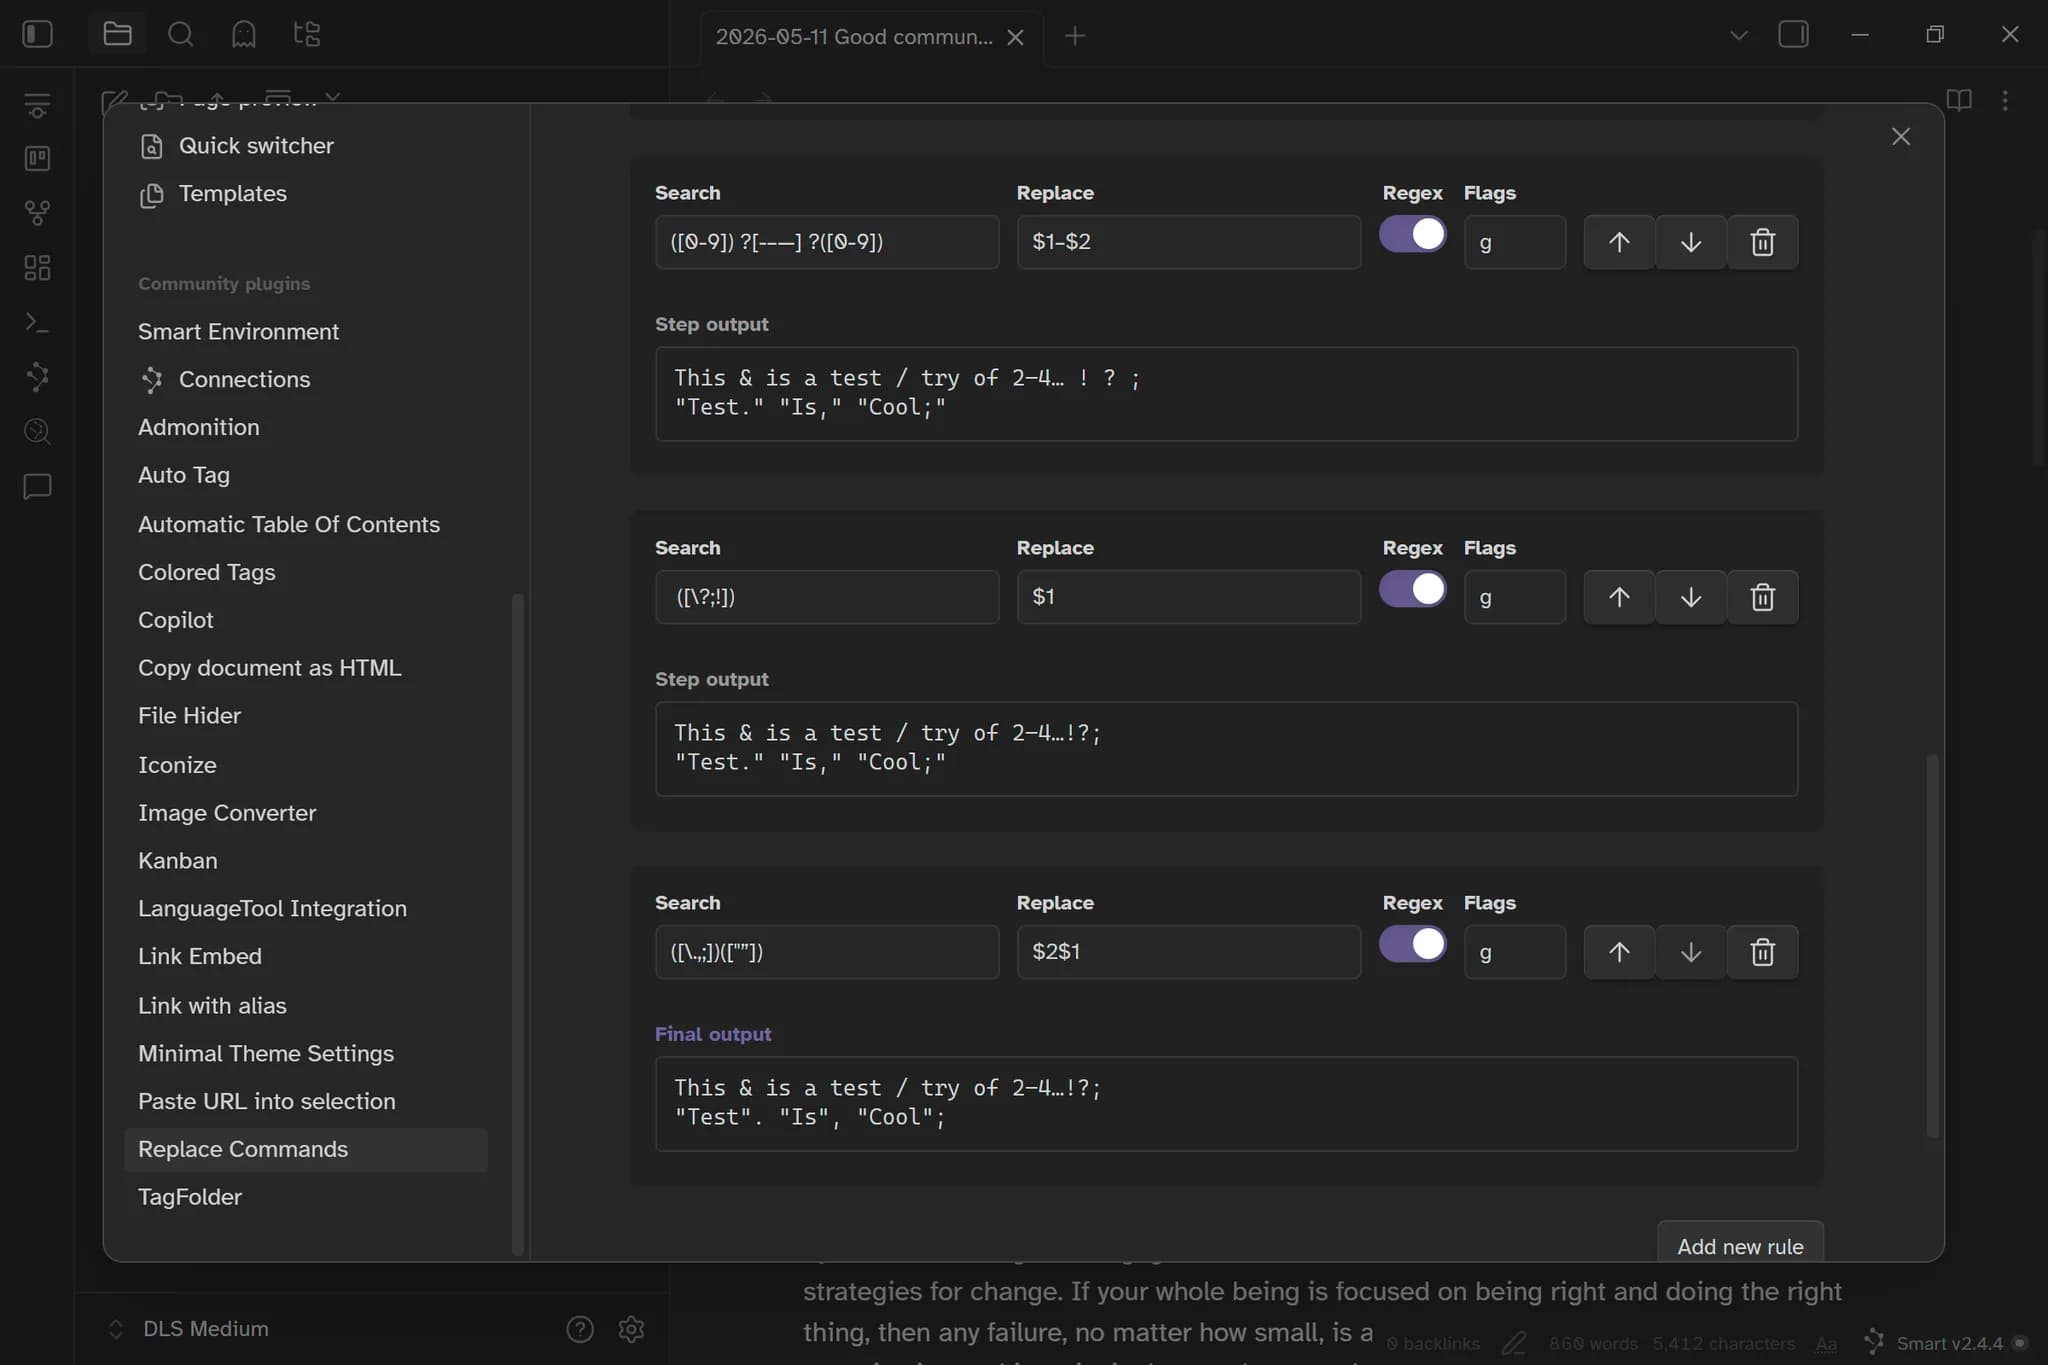
Task: Open Templates settings
Action: (306, 194)
